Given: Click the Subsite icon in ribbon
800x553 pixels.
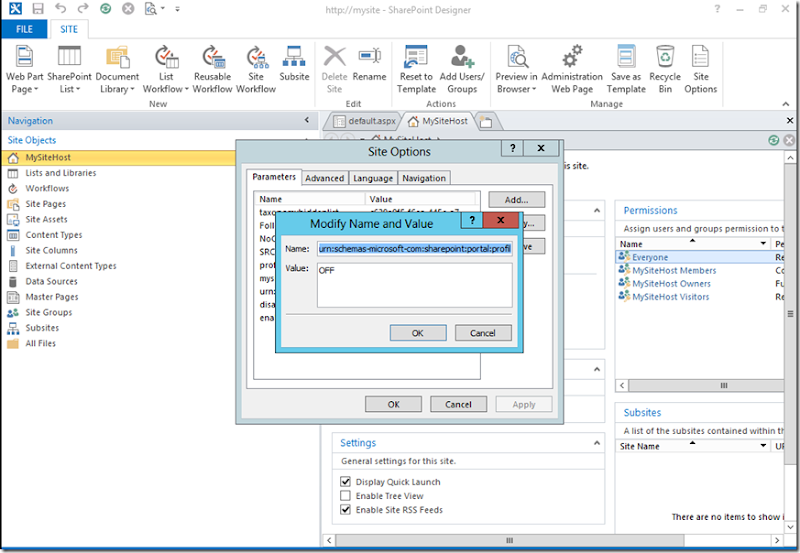Looking at the screenshot, I should tap(294, 64).
